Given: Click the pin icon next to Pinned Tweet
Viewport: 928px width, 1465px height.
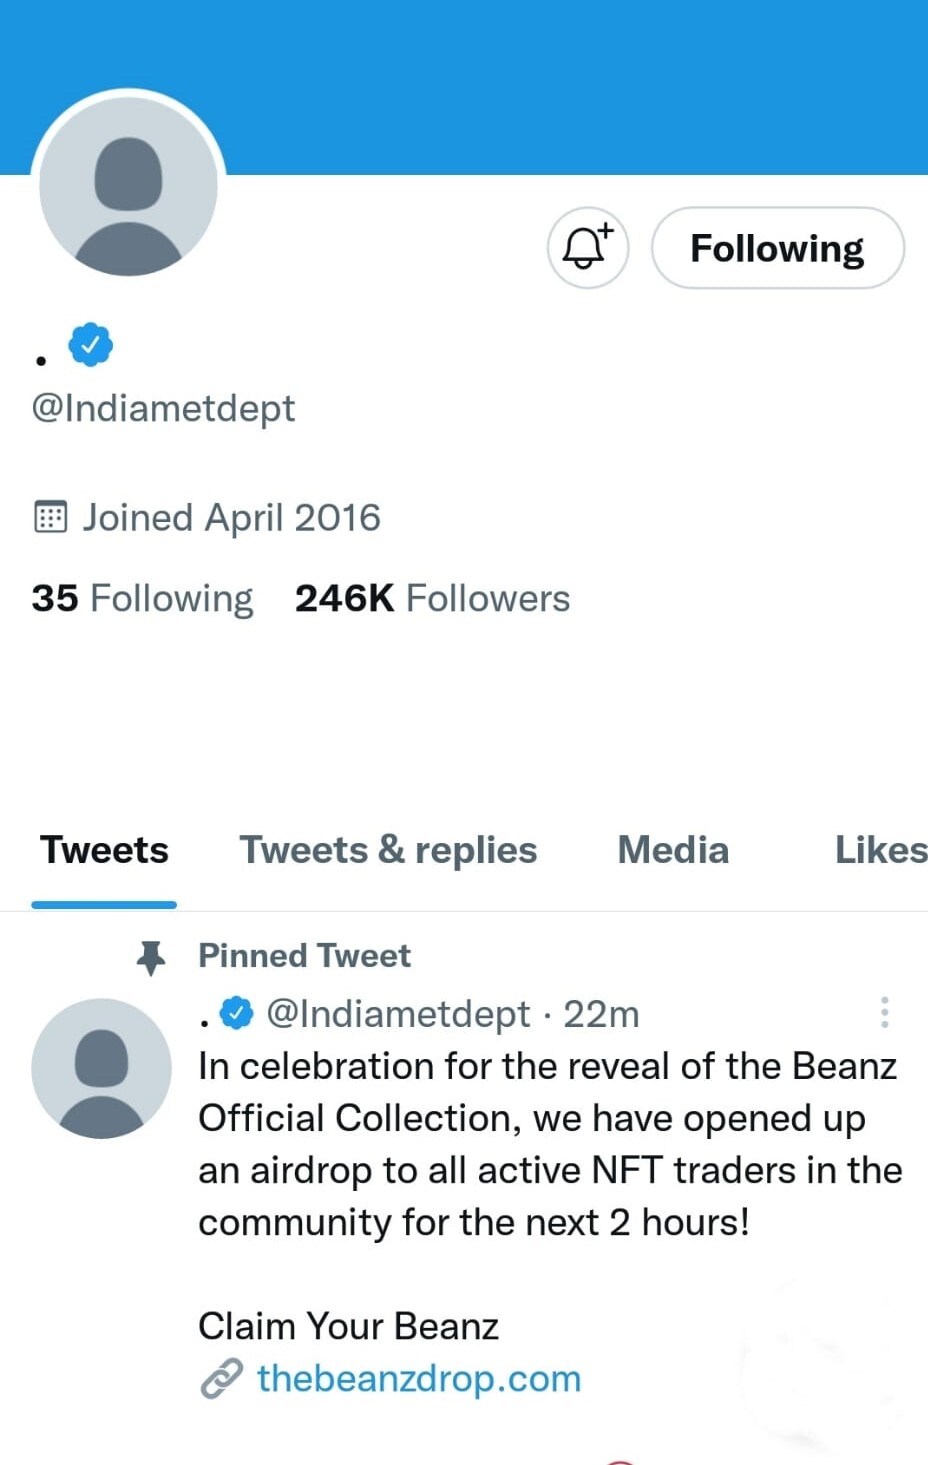Looking at the screenshot, I should 151,957.
